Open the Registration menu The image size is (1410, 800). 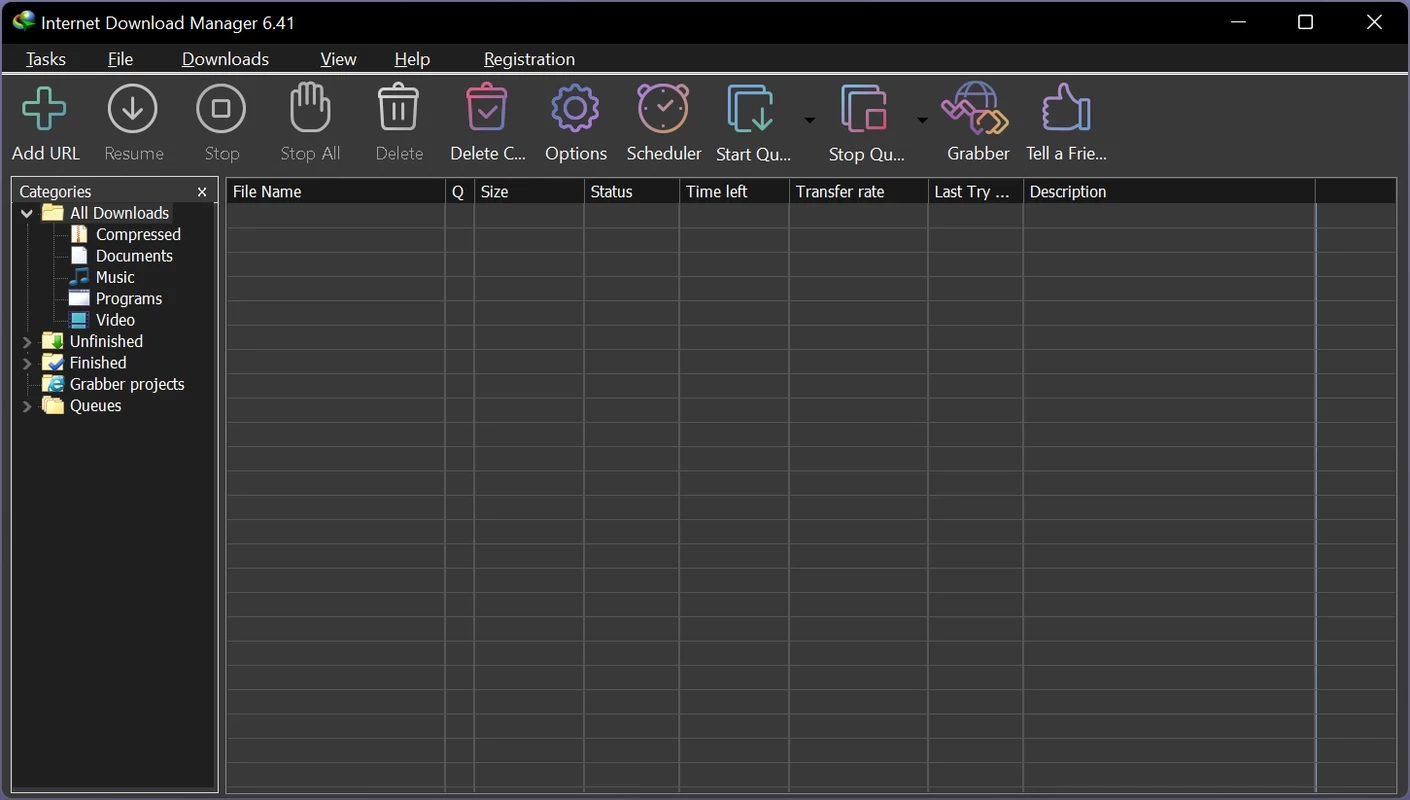[x=529, y=59]
